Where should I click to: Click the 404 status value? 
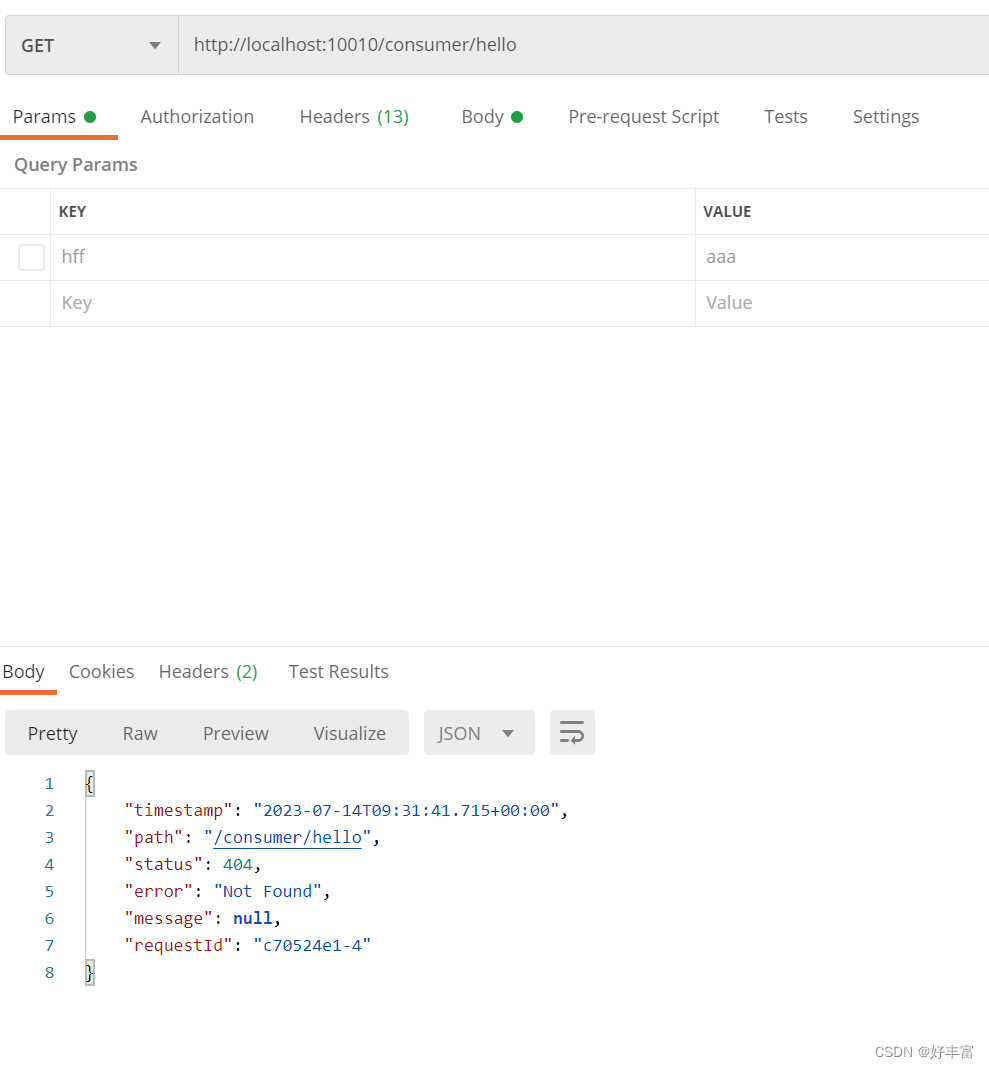[237, 864]
